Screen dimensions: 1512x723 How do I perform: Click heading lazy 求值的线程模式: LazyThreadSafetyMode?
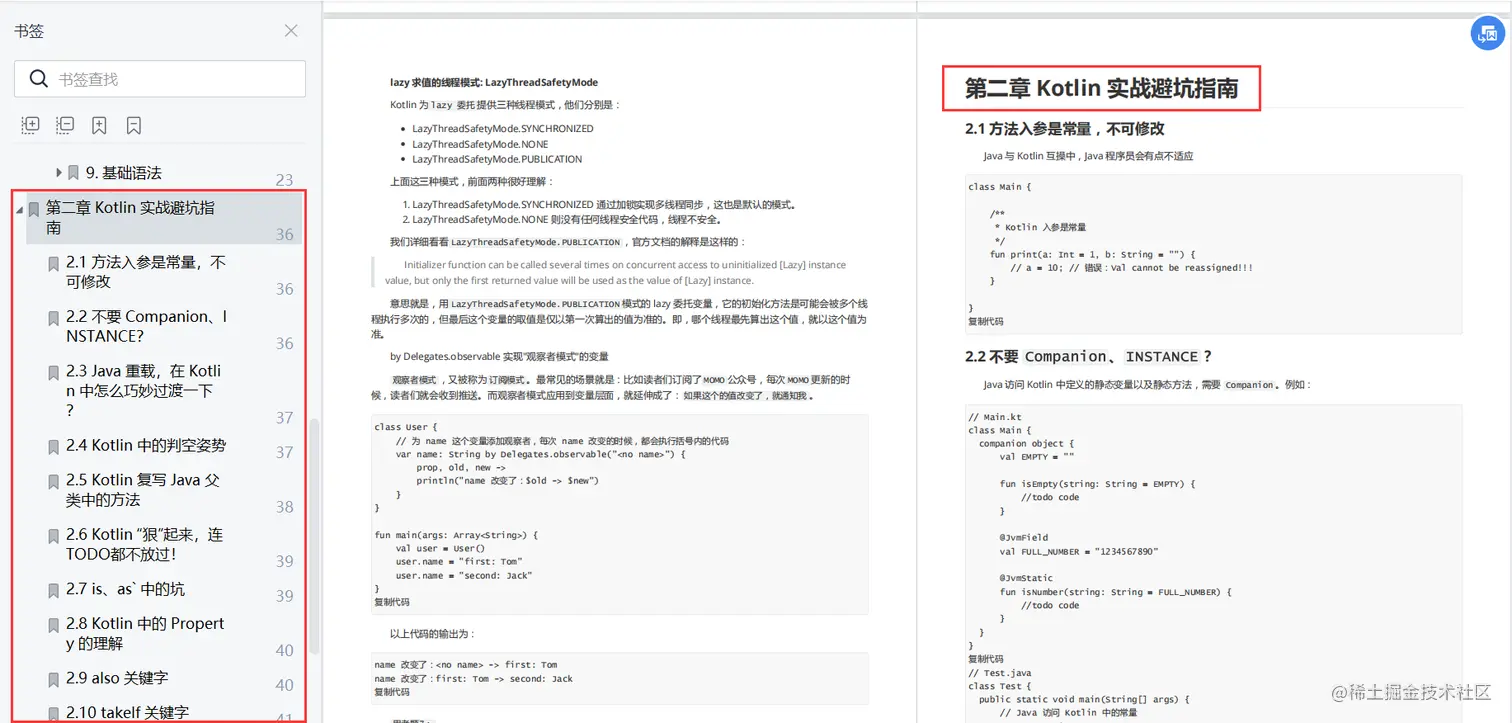494,82
